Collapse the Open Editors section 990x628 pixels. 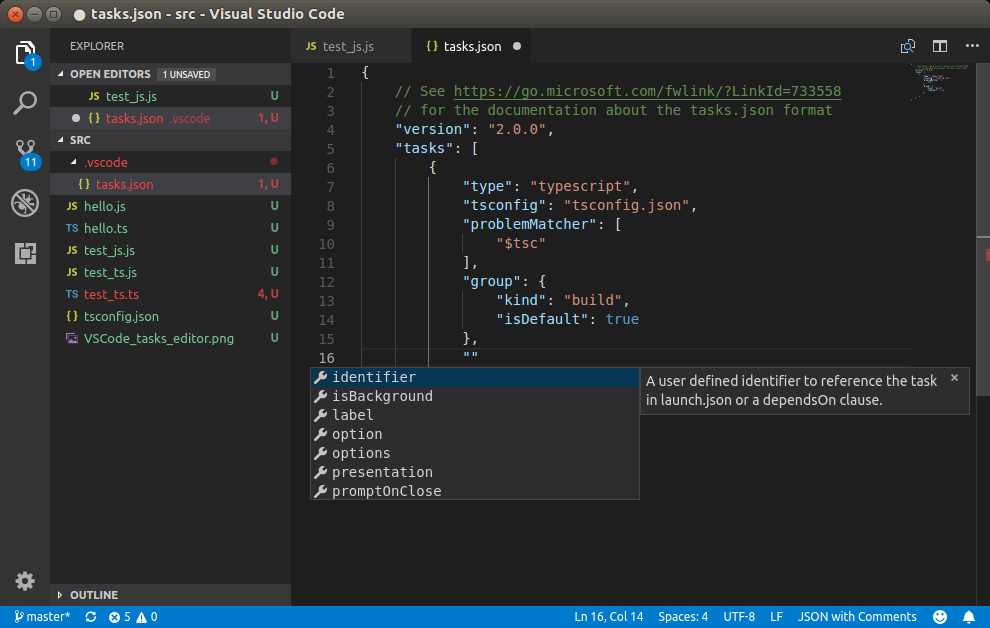(x=61, y=74)
